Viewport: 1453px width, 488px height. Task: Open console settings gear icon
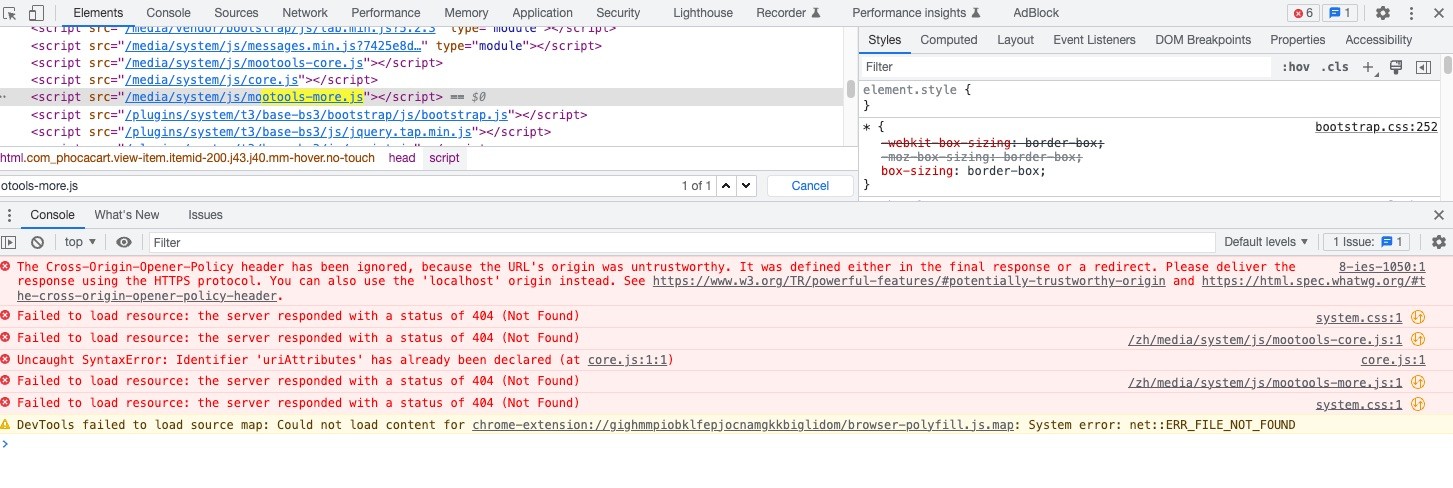[x=1439, y=242]
